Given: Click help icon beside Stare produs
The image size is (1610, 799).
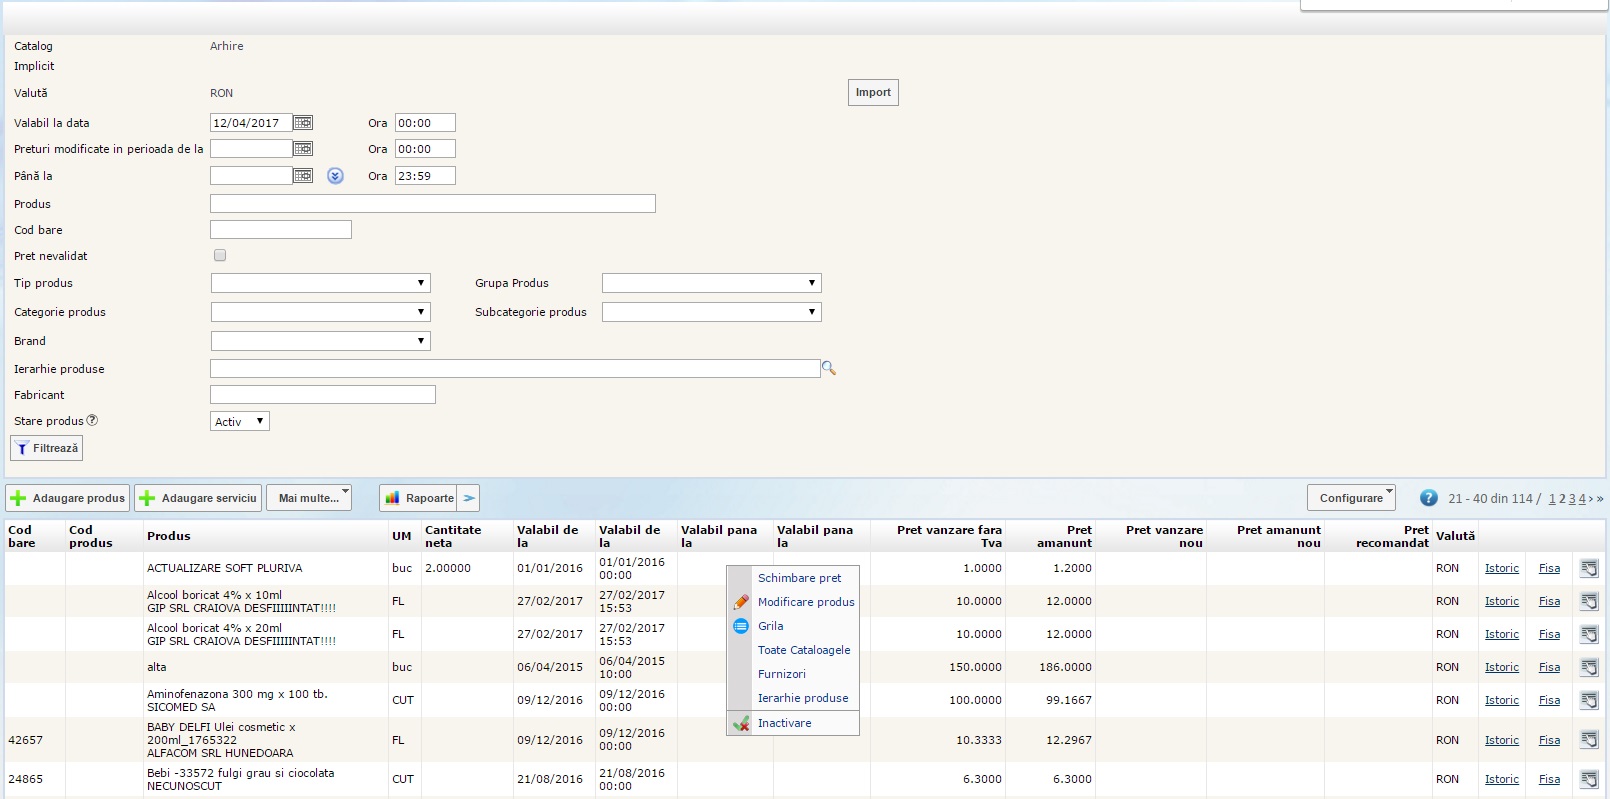Looking at the screenshot, I should [92, 421].
